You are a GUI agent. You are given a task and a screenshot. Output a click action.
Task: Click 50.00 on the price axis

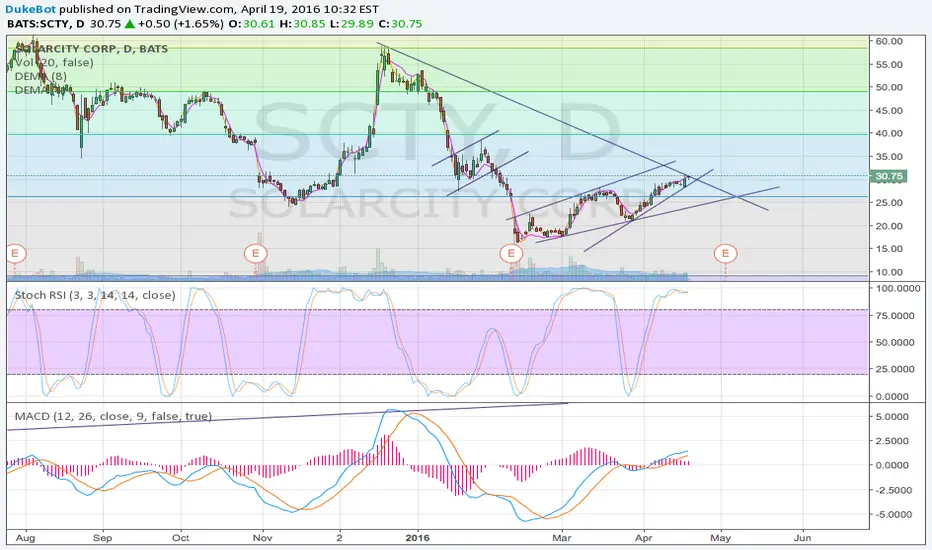(x=889, y=87)
